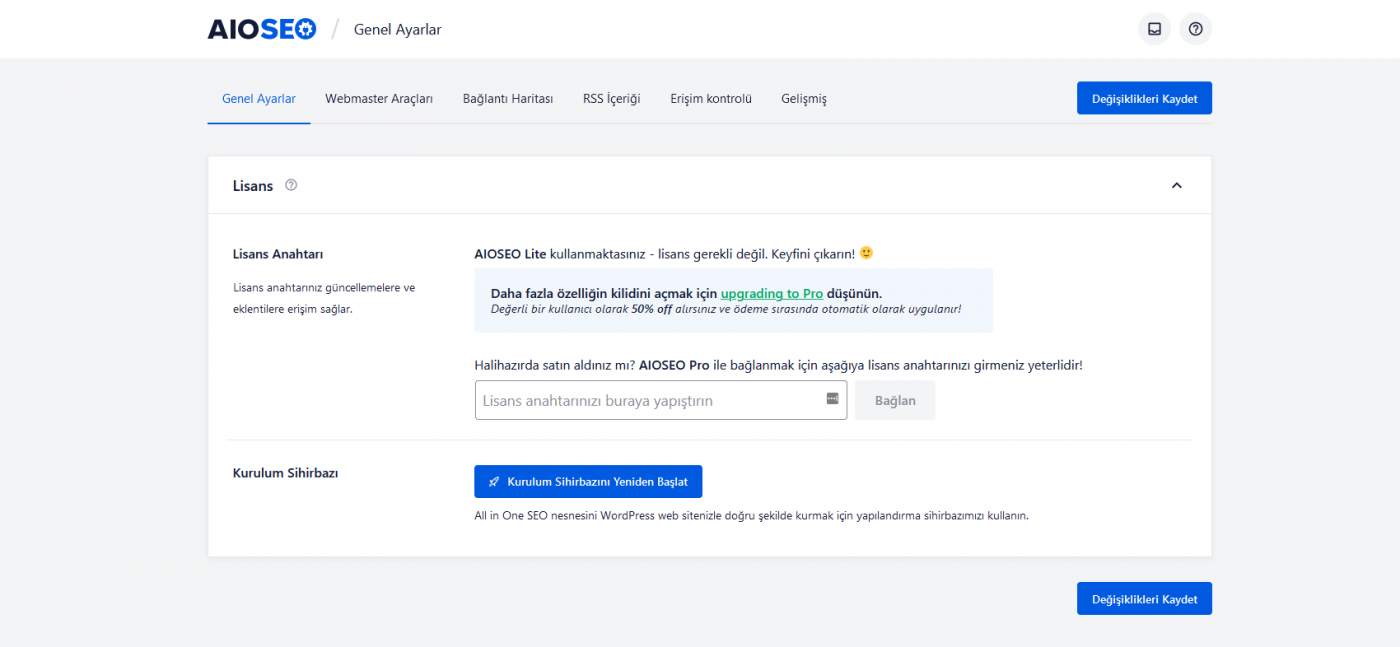
Task: Switch to the Gelişmiş tab
Action: point(804,98)
